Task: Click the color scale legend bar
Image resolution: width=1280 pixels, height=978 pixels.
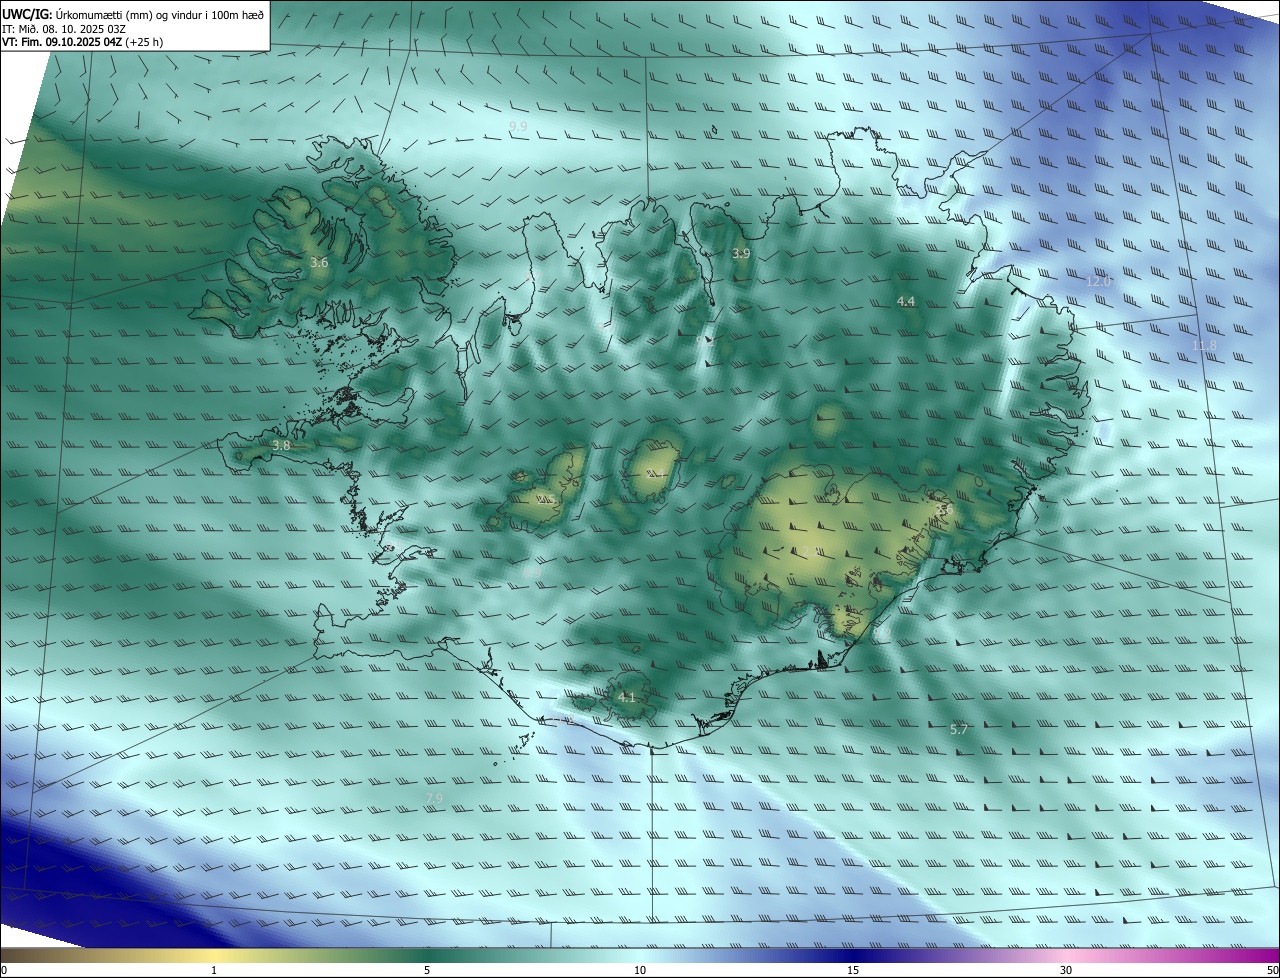Action: click(x=640, y=956)
